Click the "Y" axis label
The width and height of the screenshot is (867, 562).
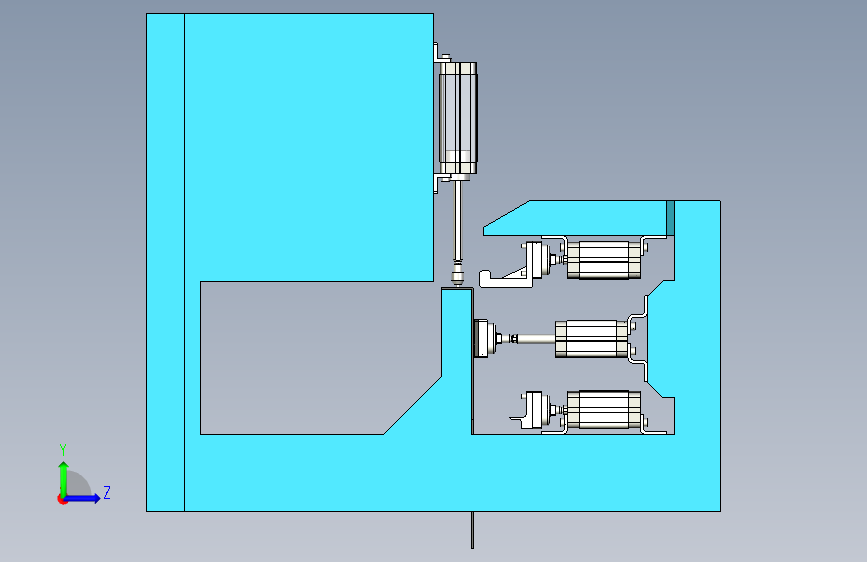(x=63, y=450)
